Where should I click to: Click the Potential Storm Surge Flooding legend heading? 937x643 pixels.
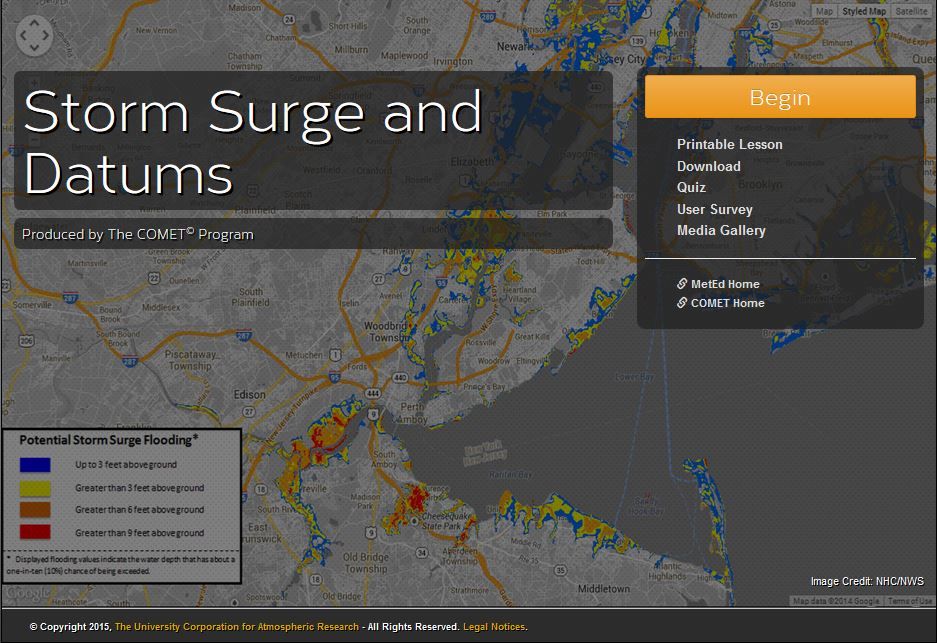(108, 440)
